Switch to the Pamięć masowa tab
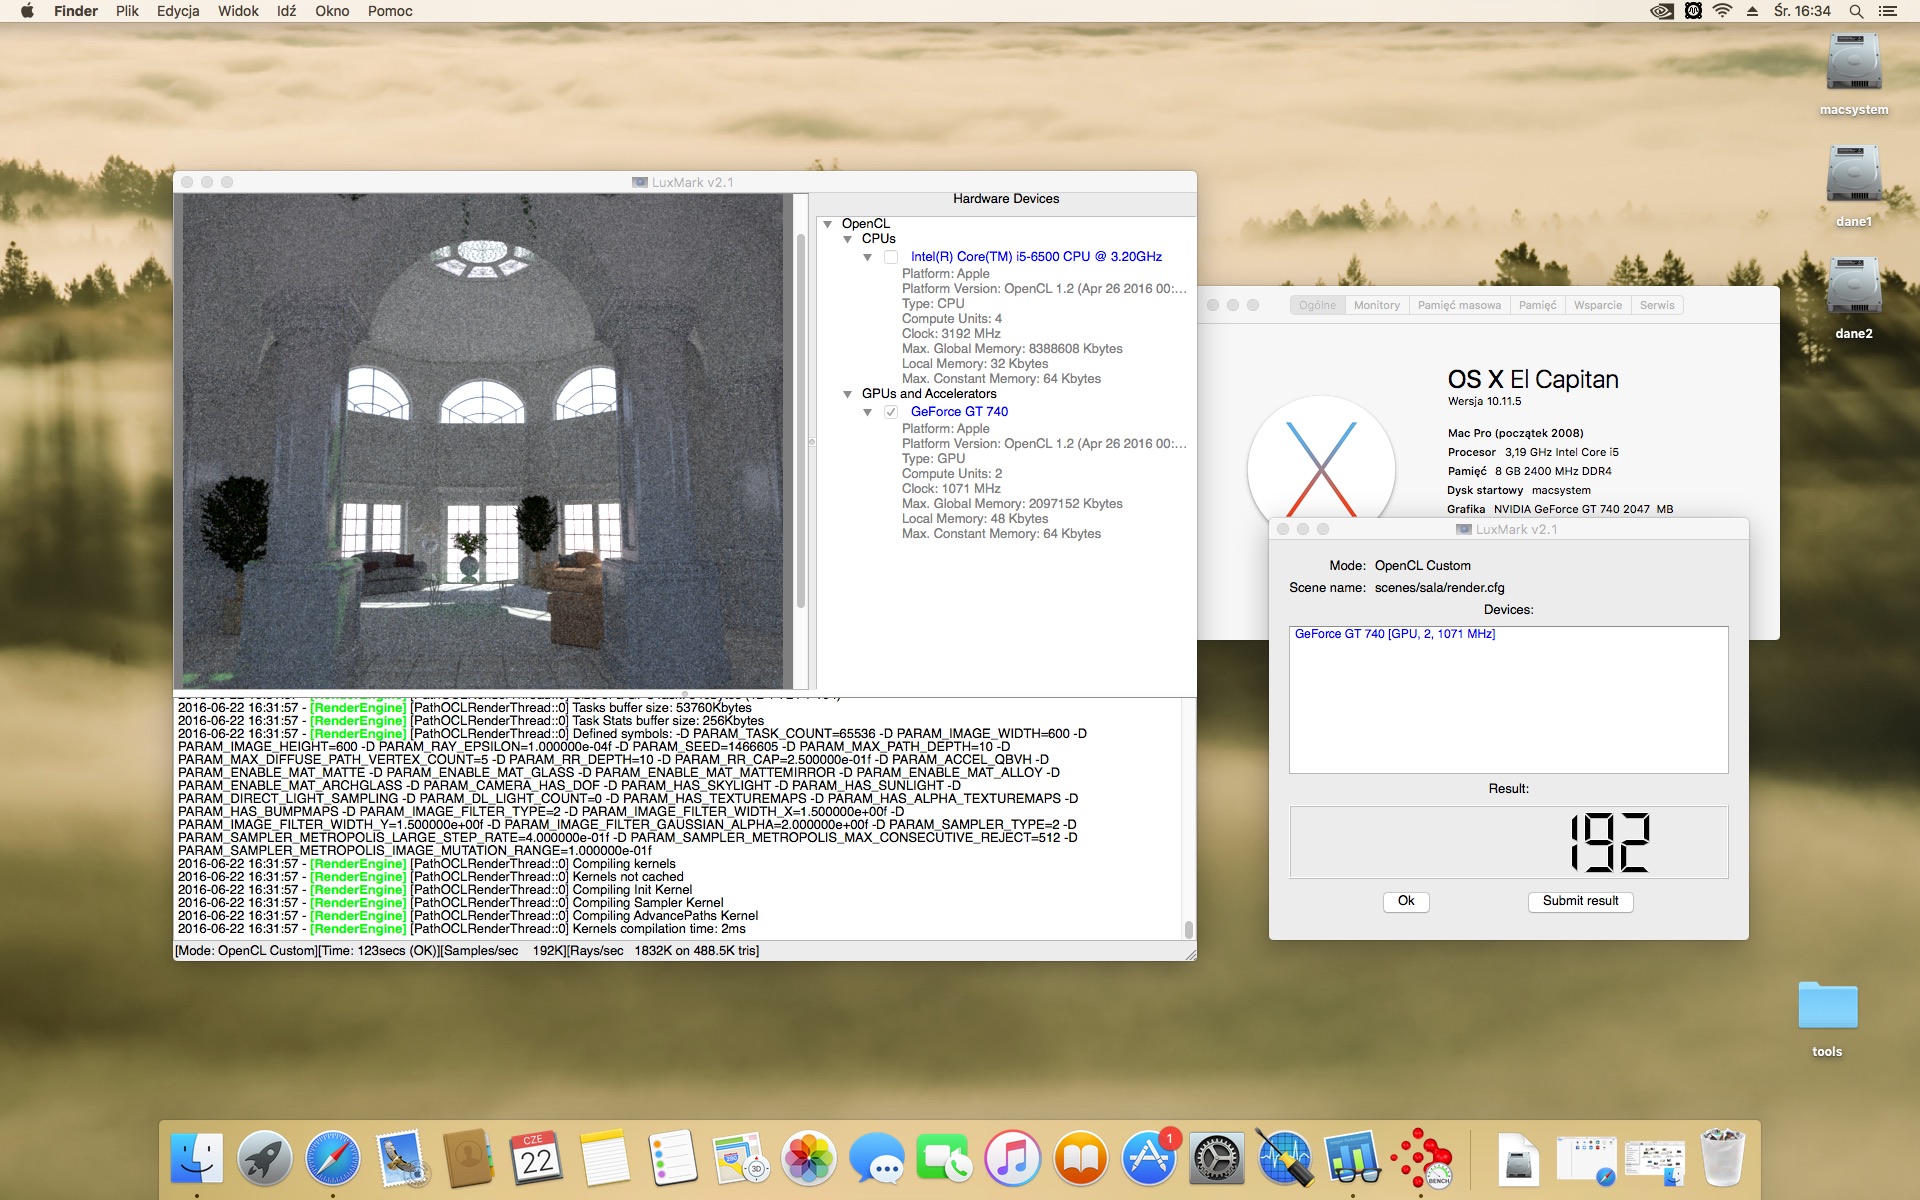This screenshot has height=1200, width=1920. 1458,305
